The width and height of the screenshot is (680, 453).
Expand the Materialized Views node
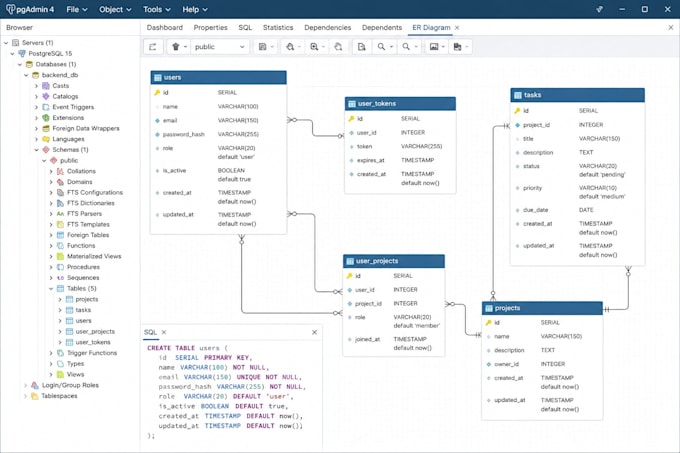coord(51,257)
